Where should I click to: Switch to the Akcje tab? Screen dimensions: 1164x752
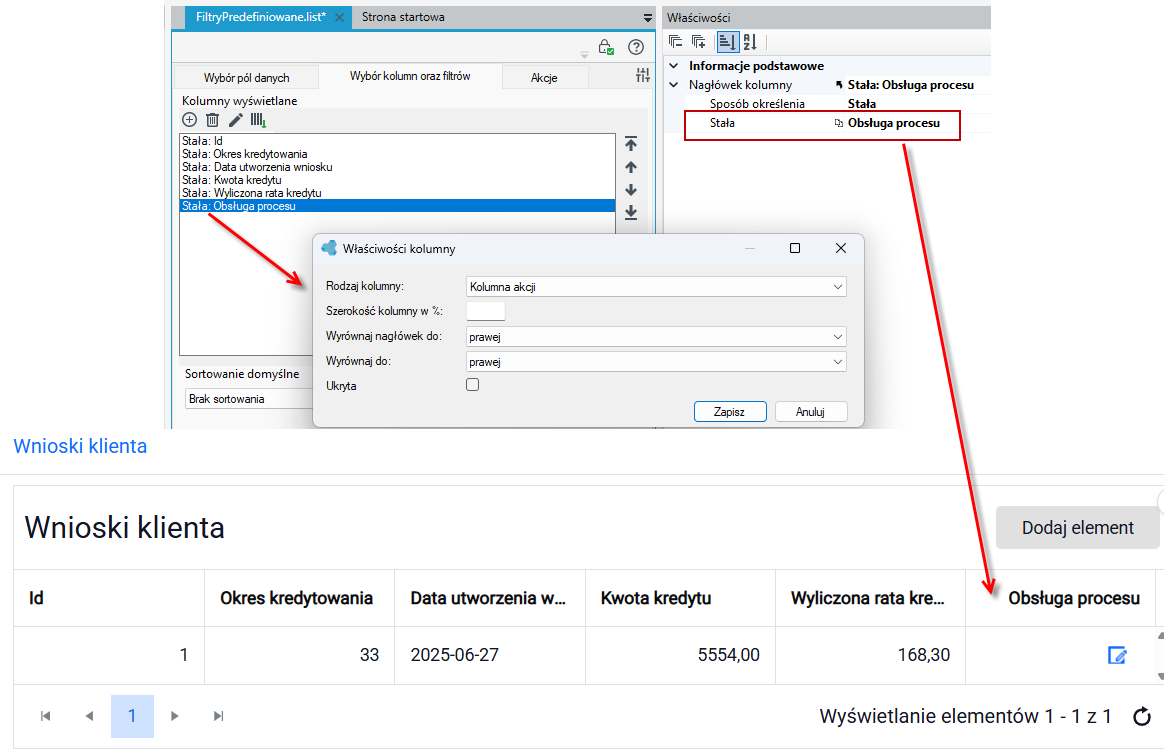tap(544, 77)
